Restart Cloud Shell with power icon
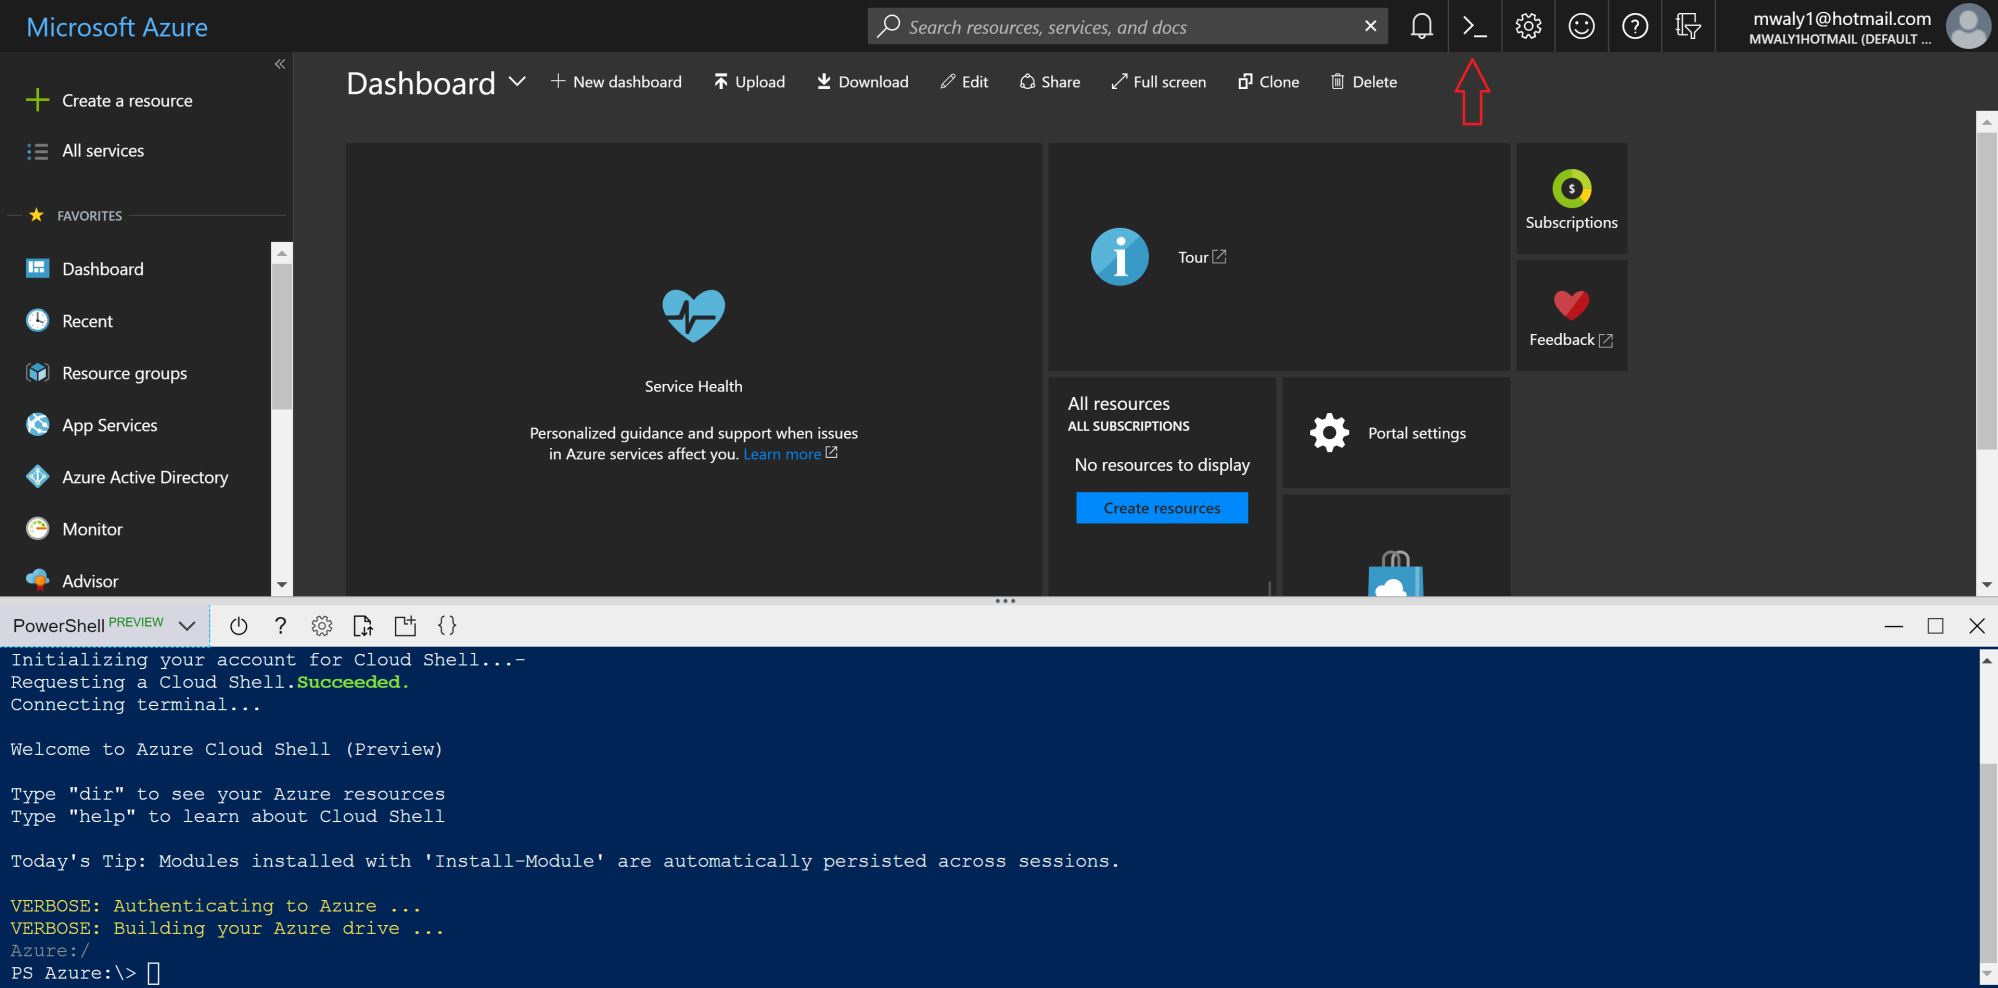 point(238,626)
